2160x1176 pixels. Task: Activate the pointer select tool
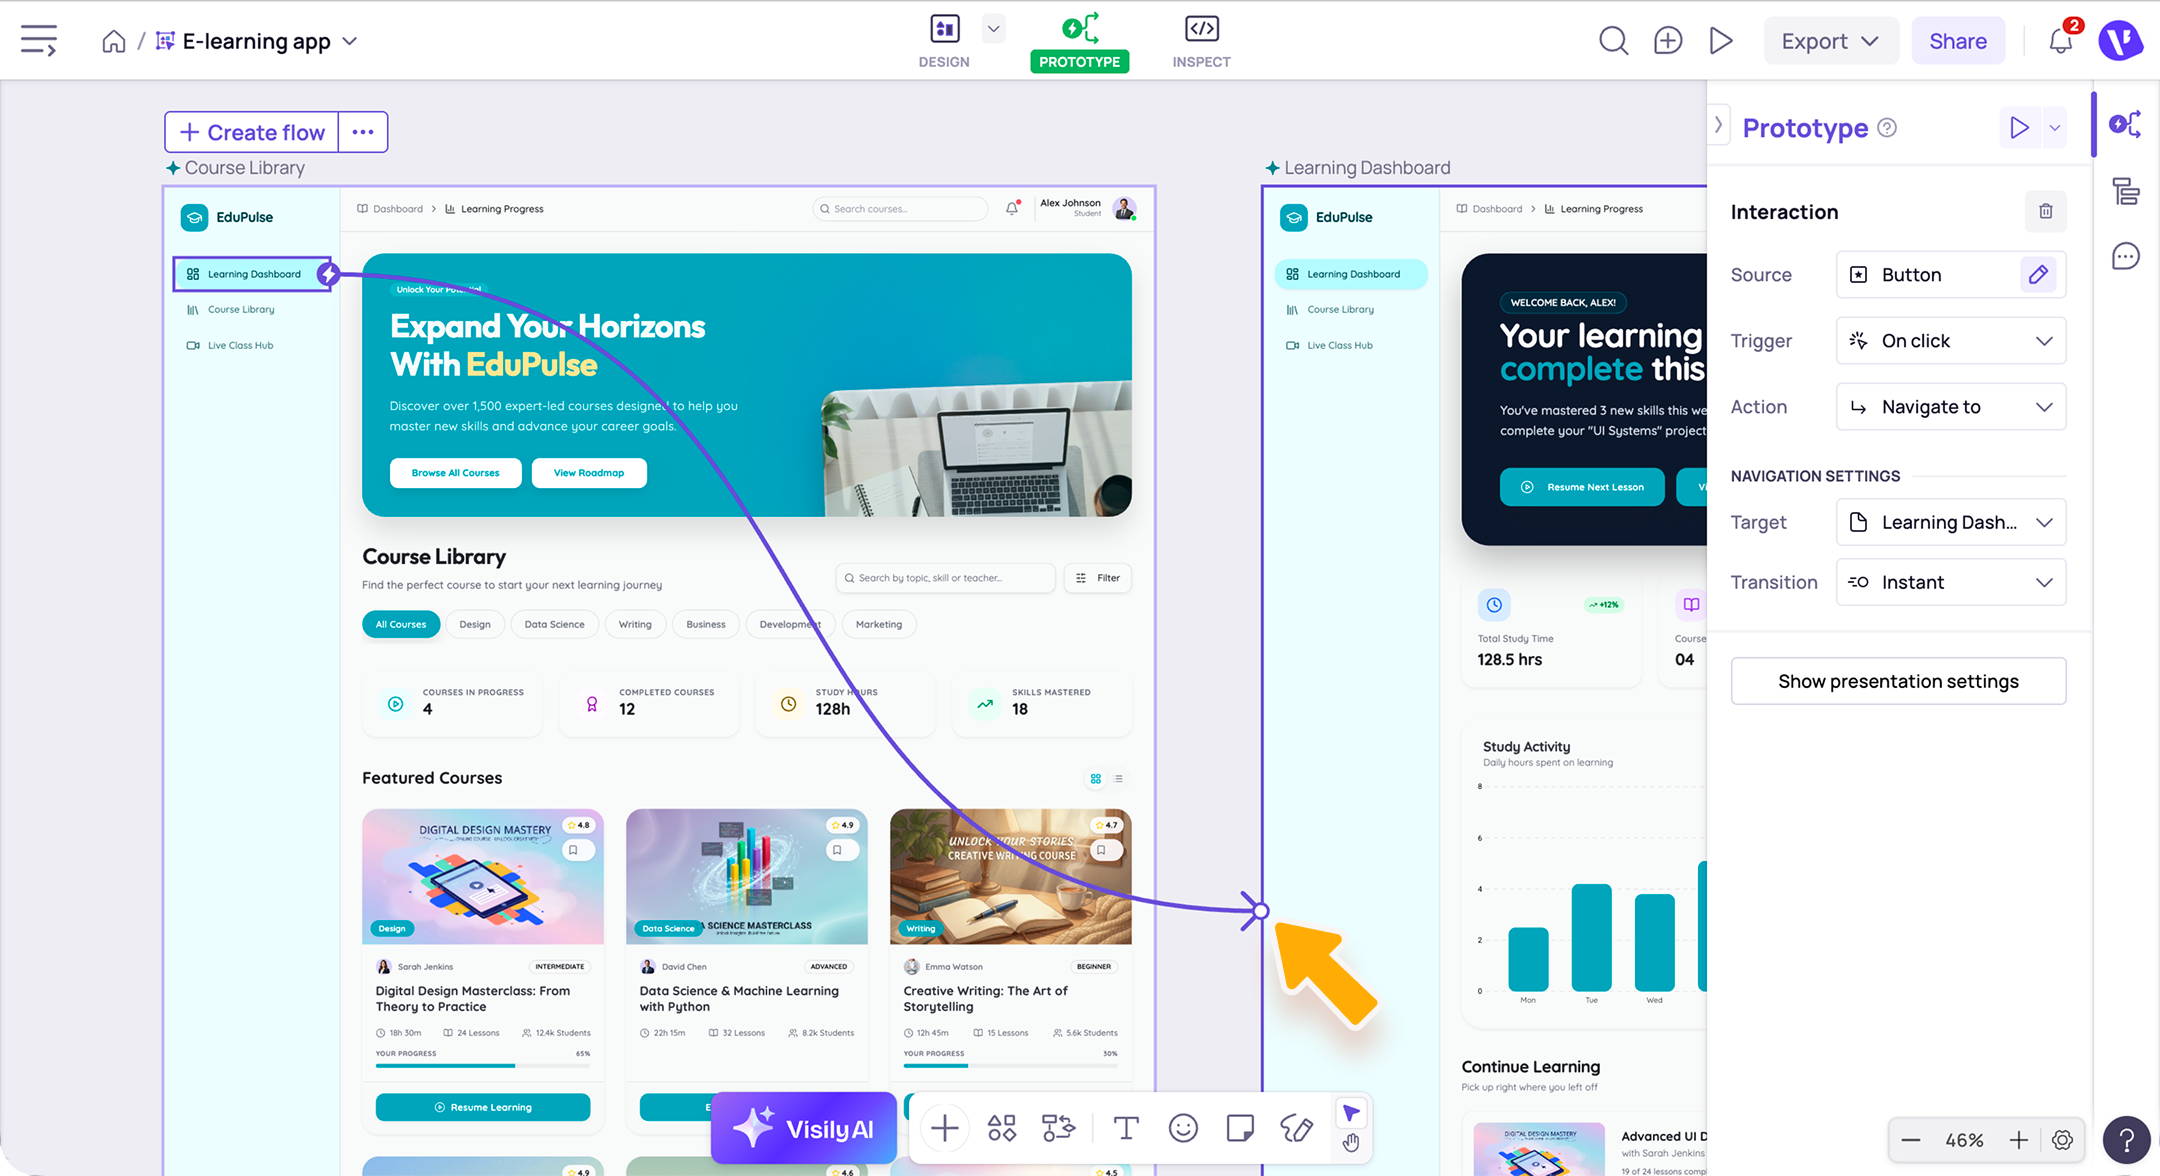click(x=1351, y=1113)
